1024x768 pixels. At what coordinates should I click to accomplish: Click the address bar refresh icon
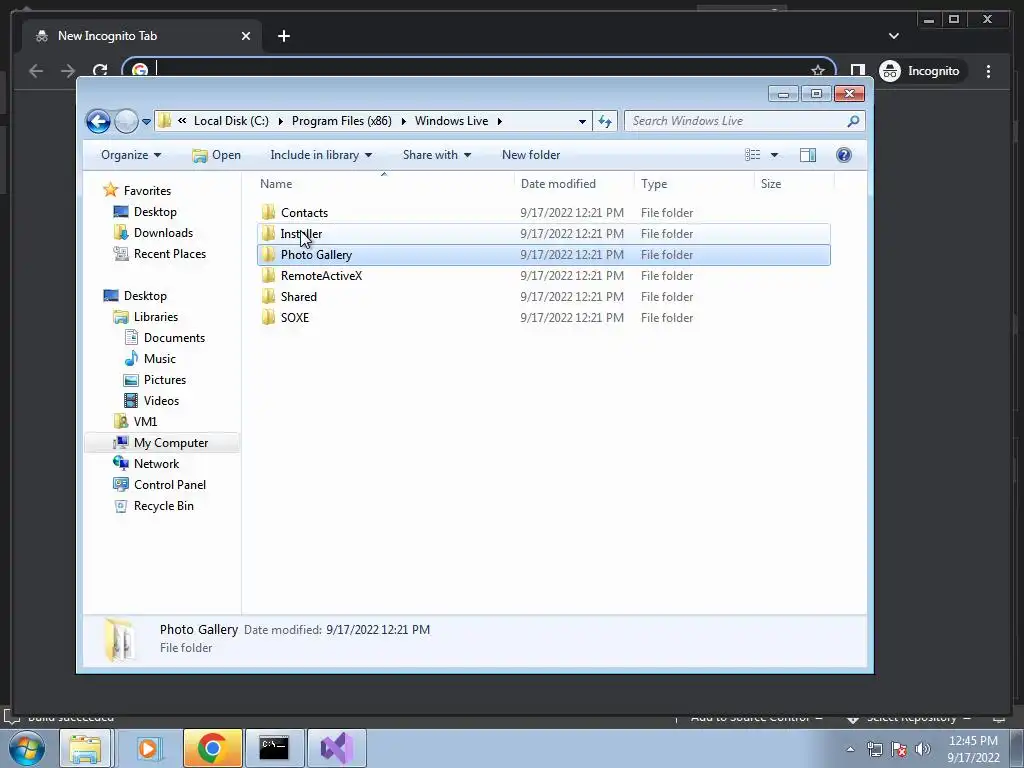(x=605, y=121)
